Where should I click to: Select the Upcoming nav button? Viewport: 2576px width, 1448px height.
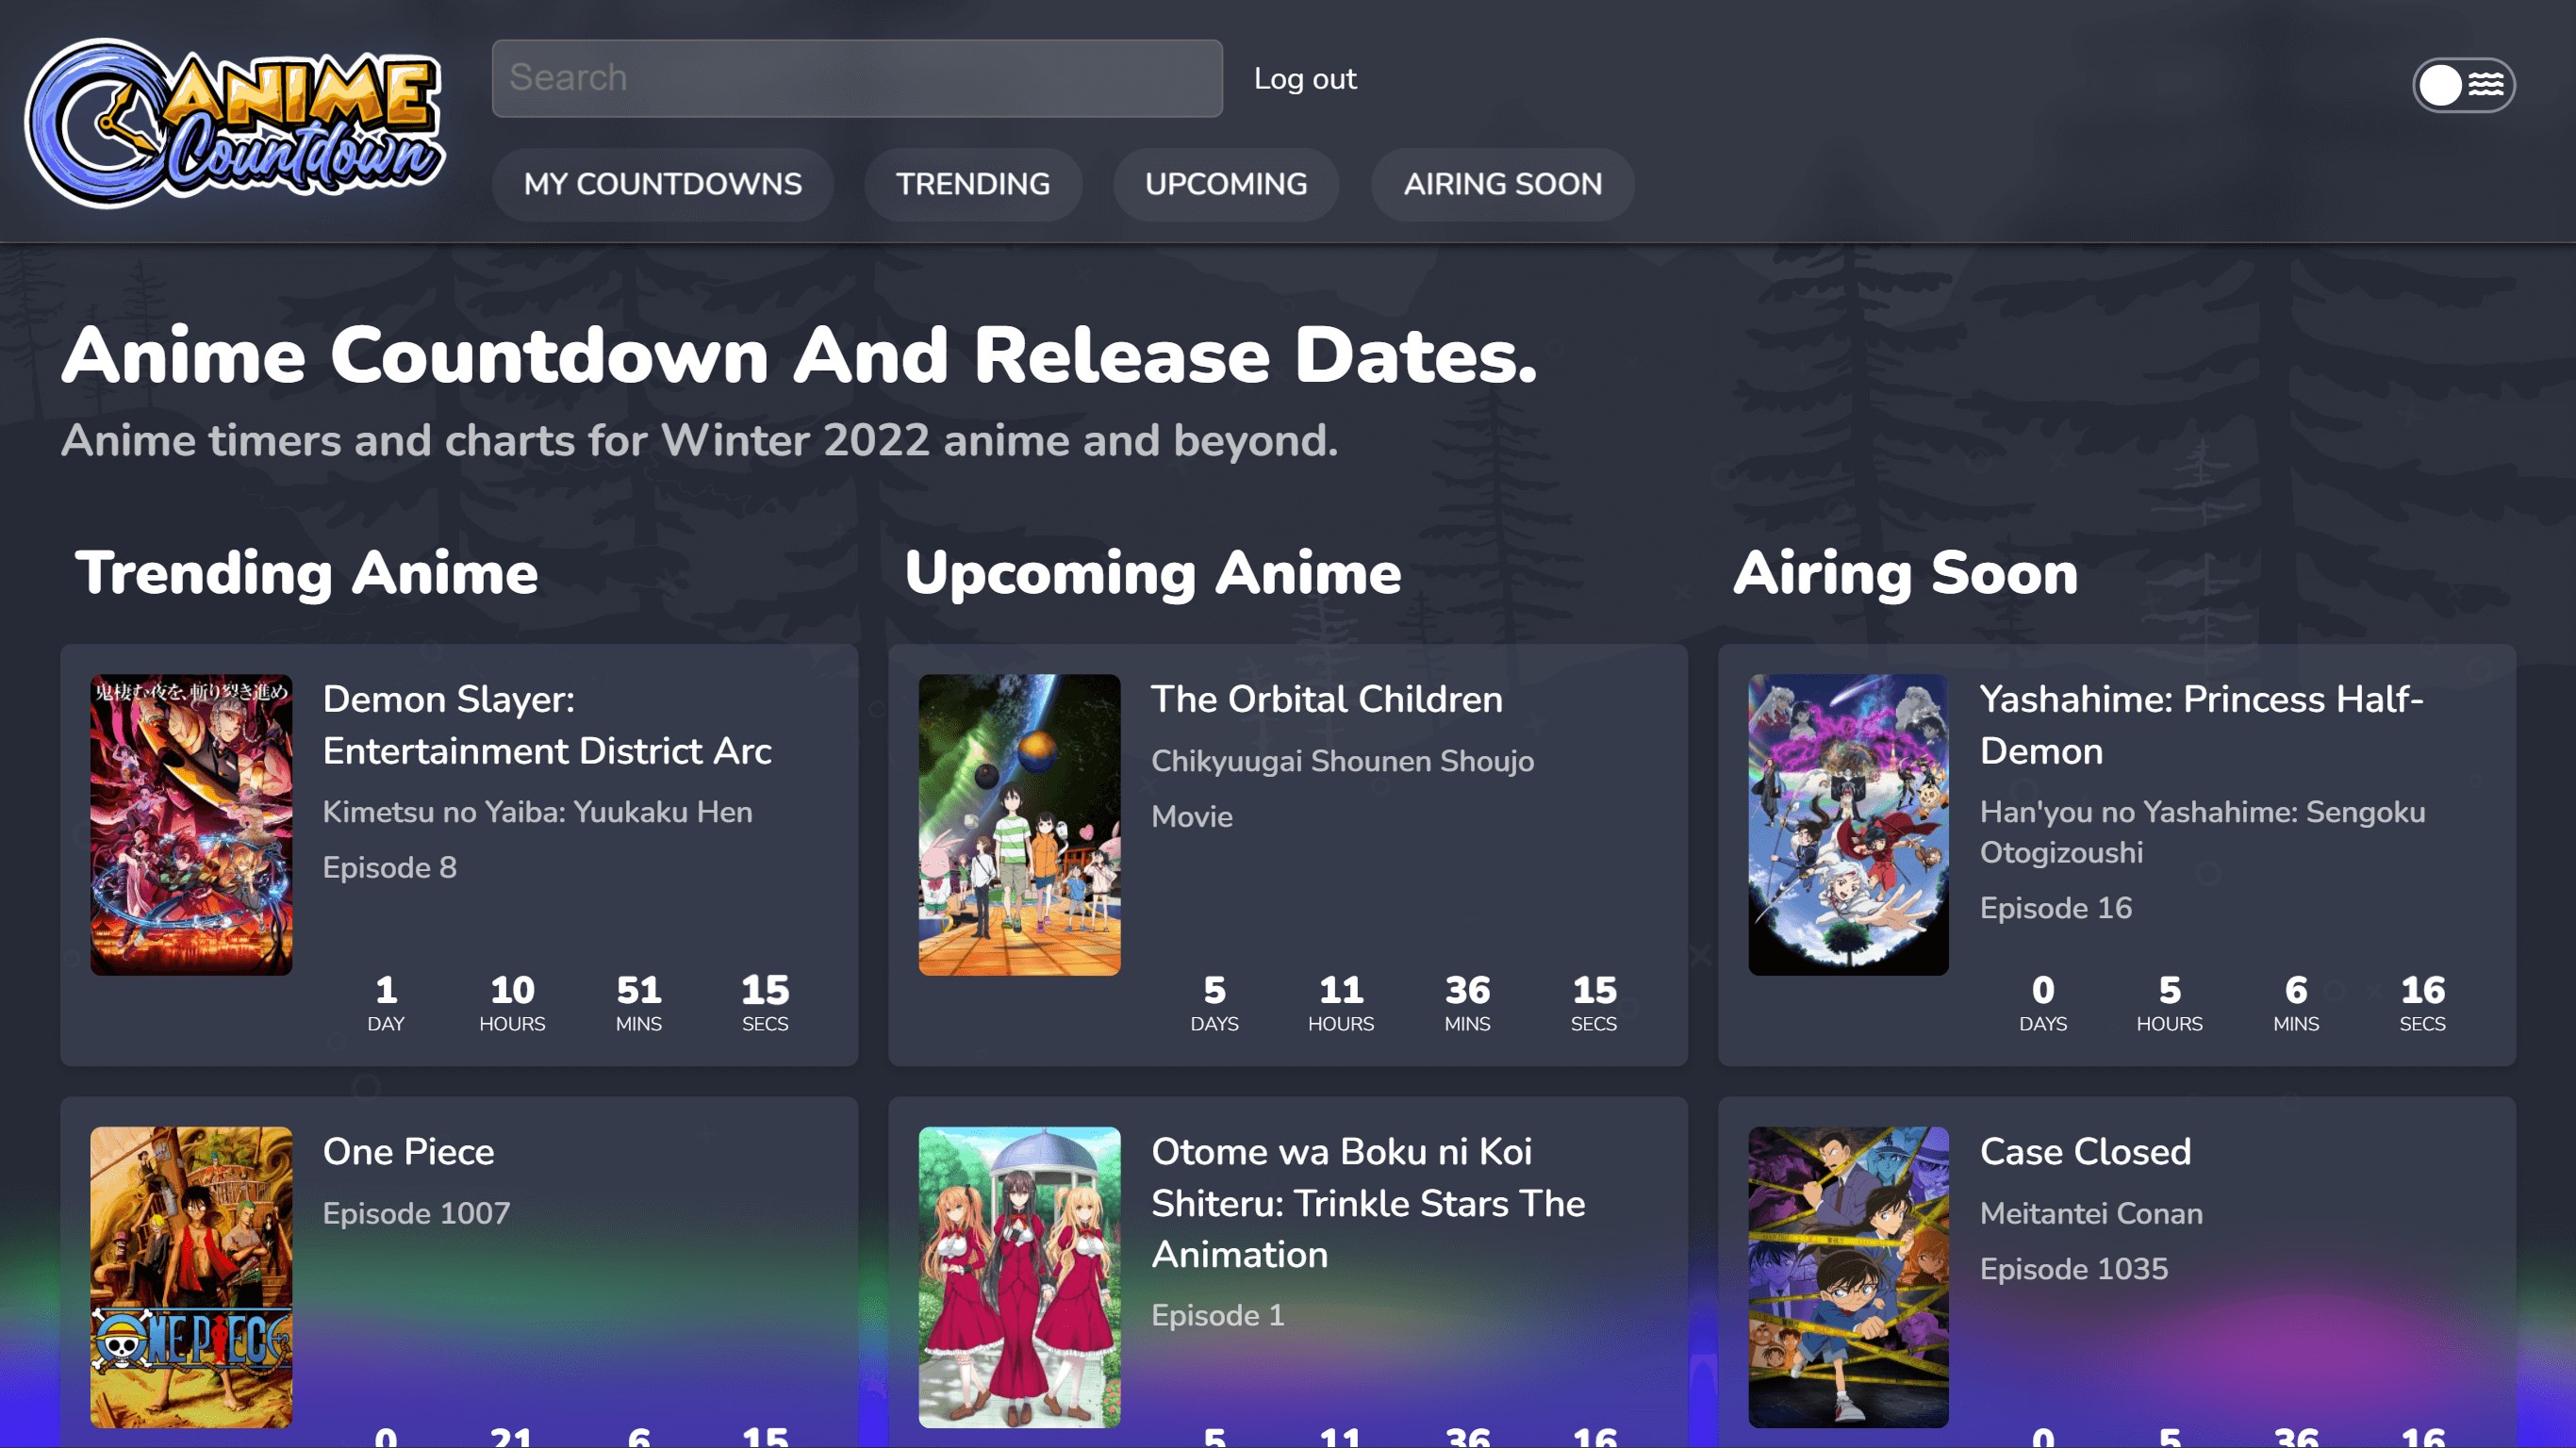click(1225, 184)
